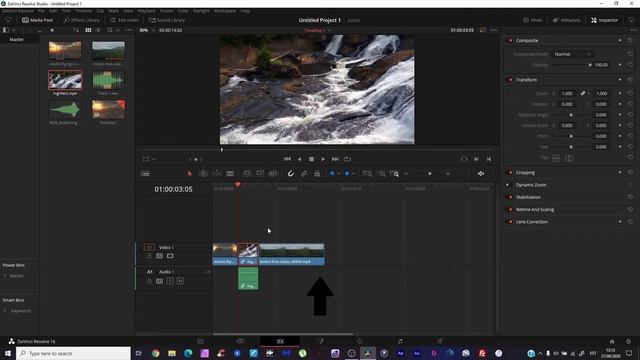This screenshot has height=360, width=640.
Task: Open the Playback menu
Action: 146,11
